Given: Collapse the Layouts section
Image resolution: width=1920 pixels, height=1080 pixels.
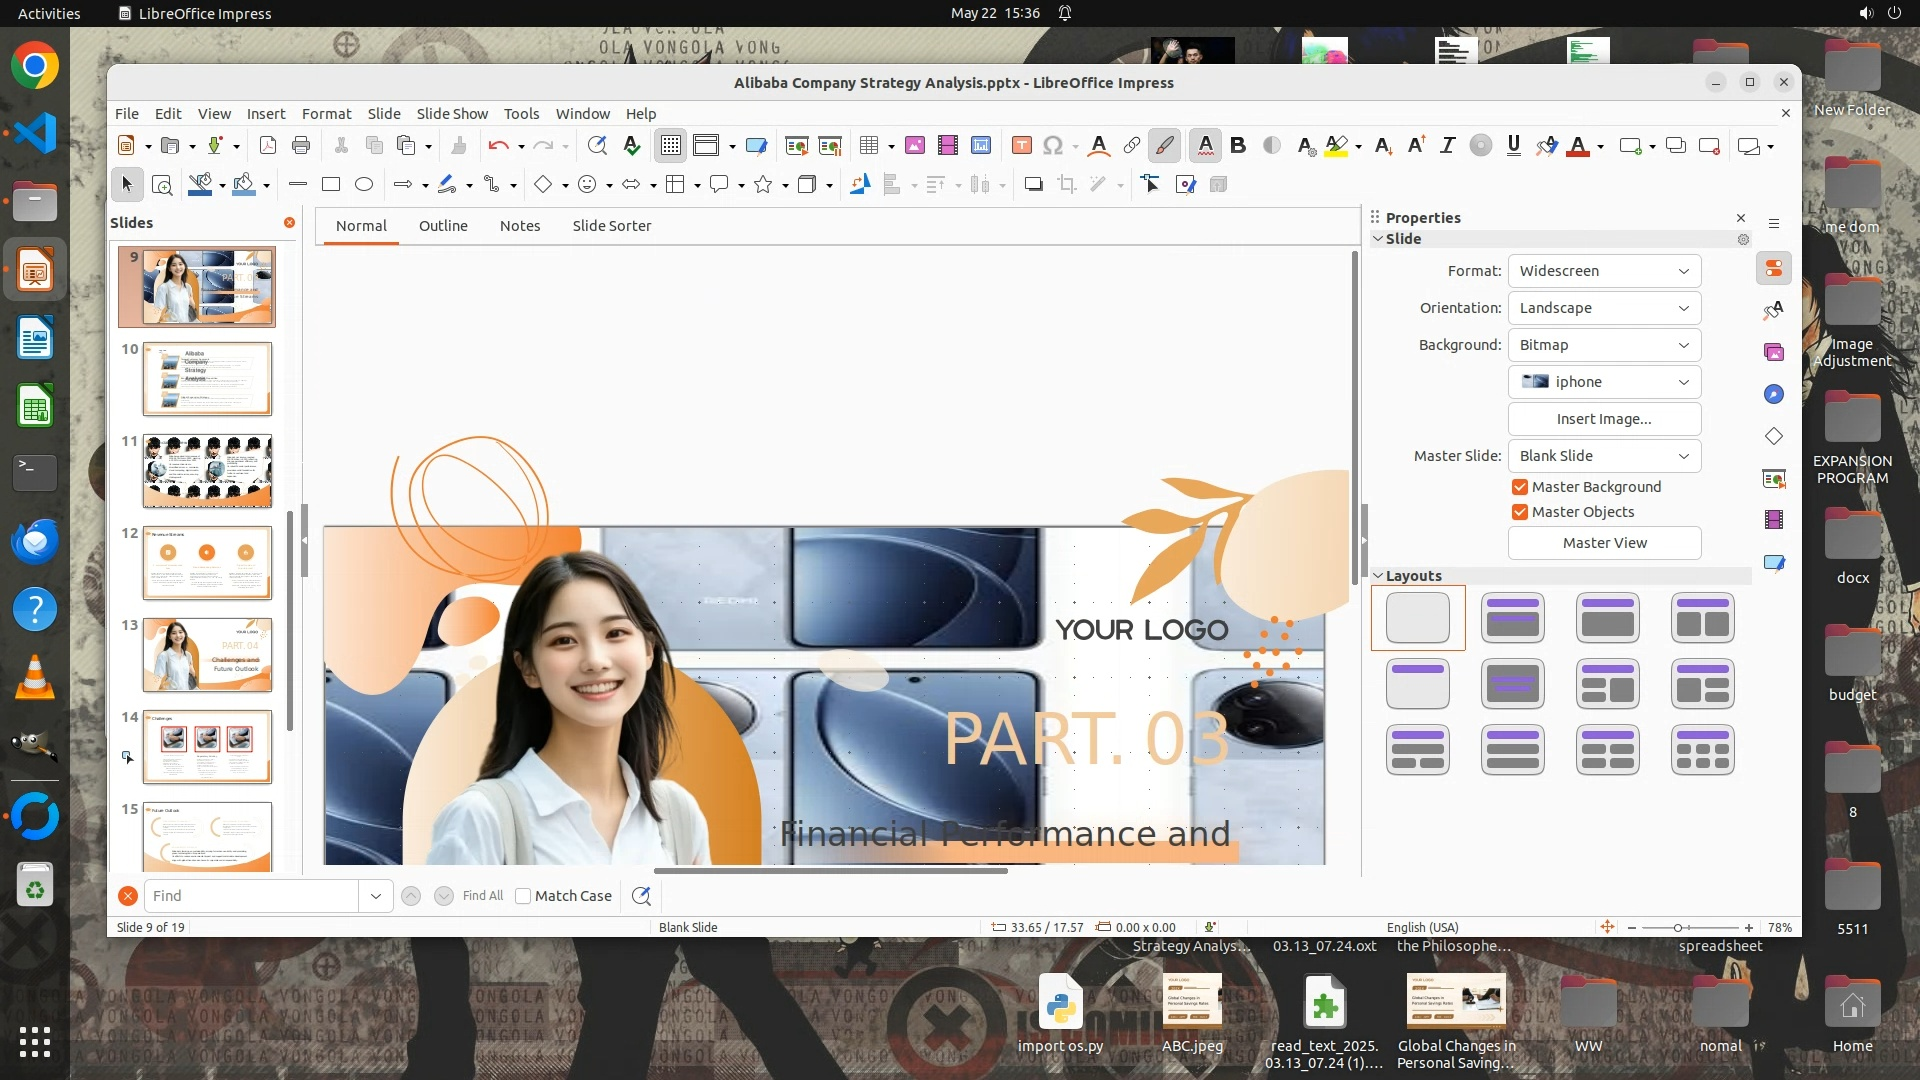Looking at the screenshot, I should [1378, 576].
